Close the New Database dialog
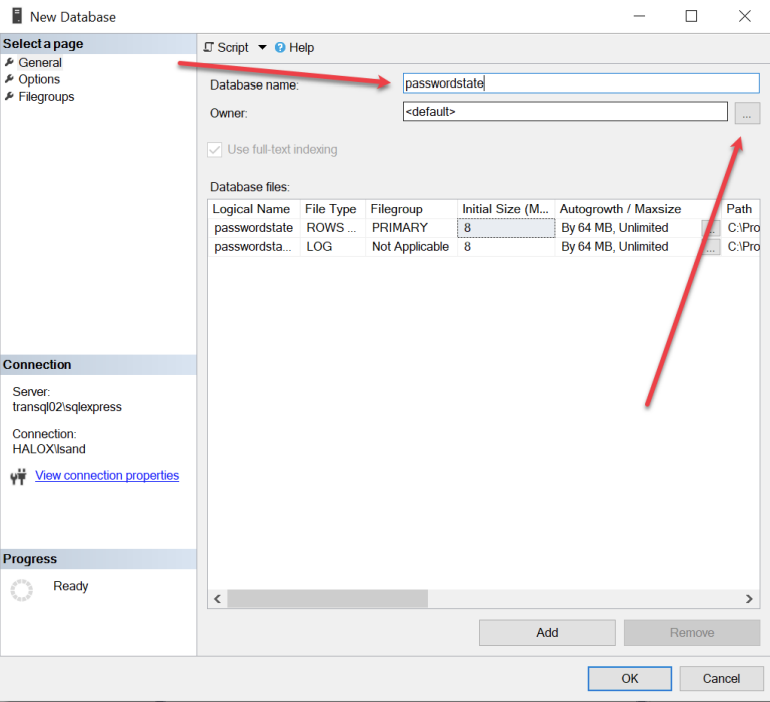 (x=744, y=16)
